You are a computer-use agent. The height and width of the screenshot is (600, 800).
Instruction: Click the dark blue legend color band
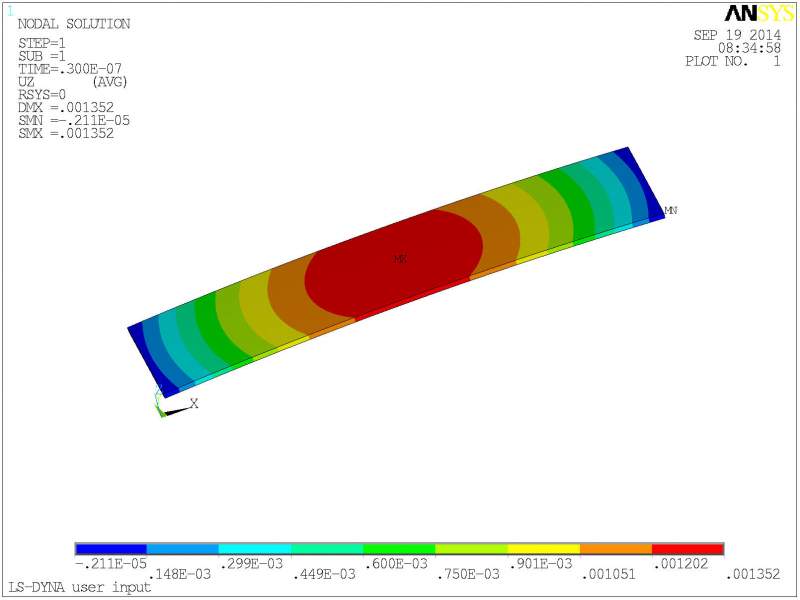pos(111,549)
